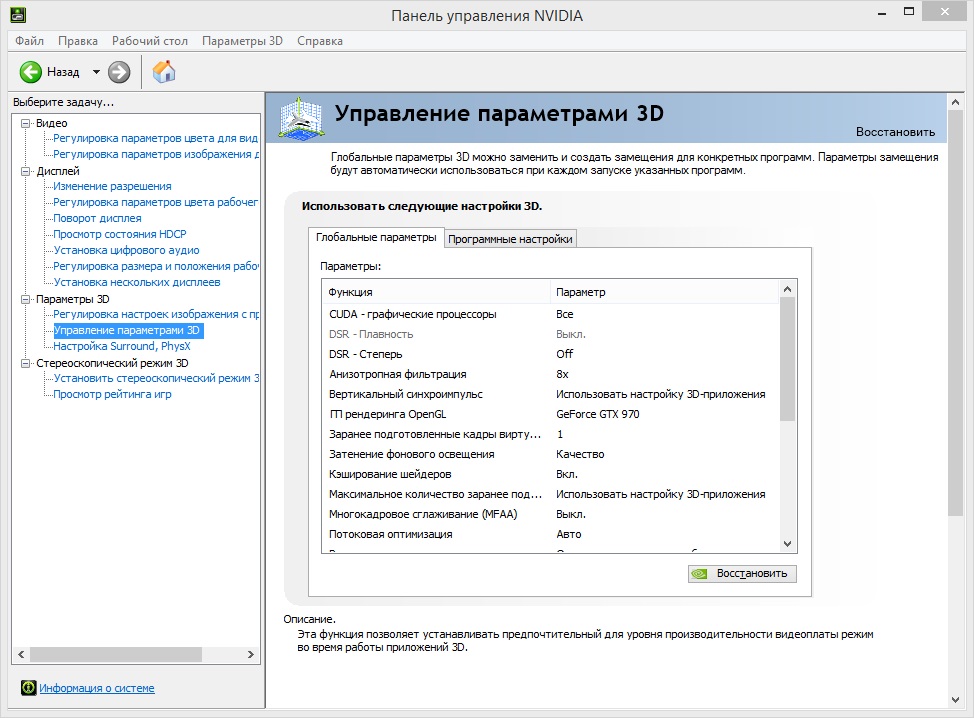Open the Параметры 3D menu
974x718 pixels.
[242, 41]
